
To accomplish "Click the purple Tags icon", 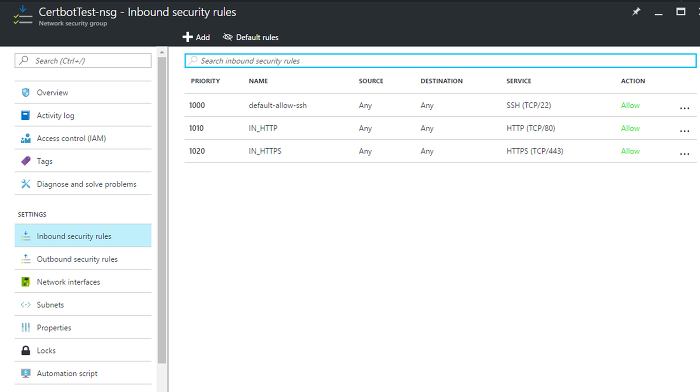I will [25, 161].
